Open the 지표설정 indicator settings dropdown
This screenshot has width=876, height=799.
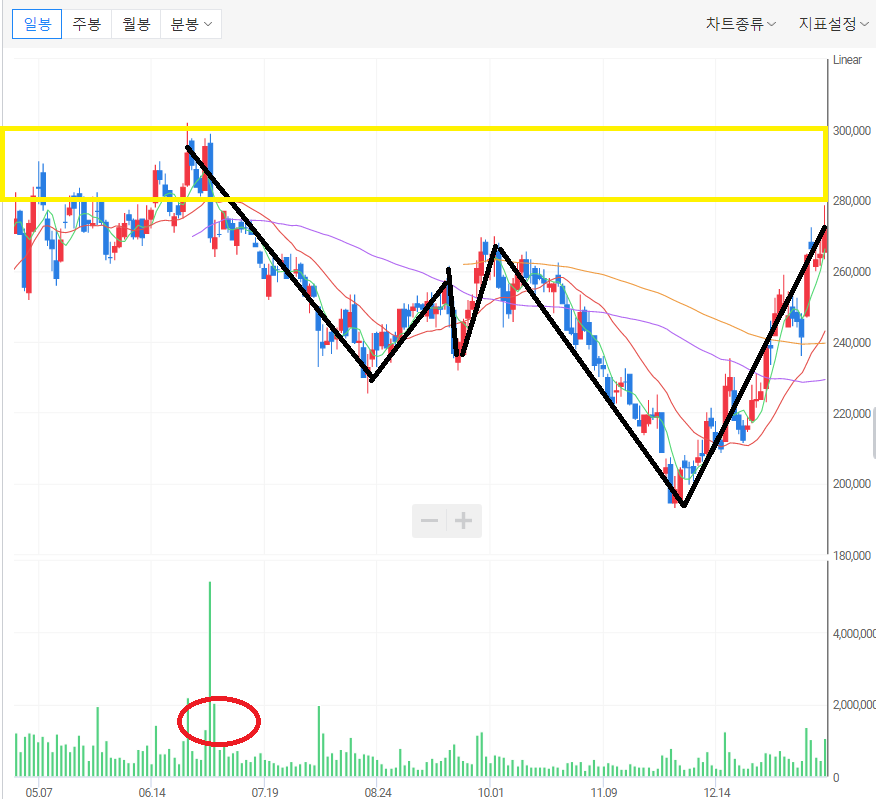(x=834, y=24)
